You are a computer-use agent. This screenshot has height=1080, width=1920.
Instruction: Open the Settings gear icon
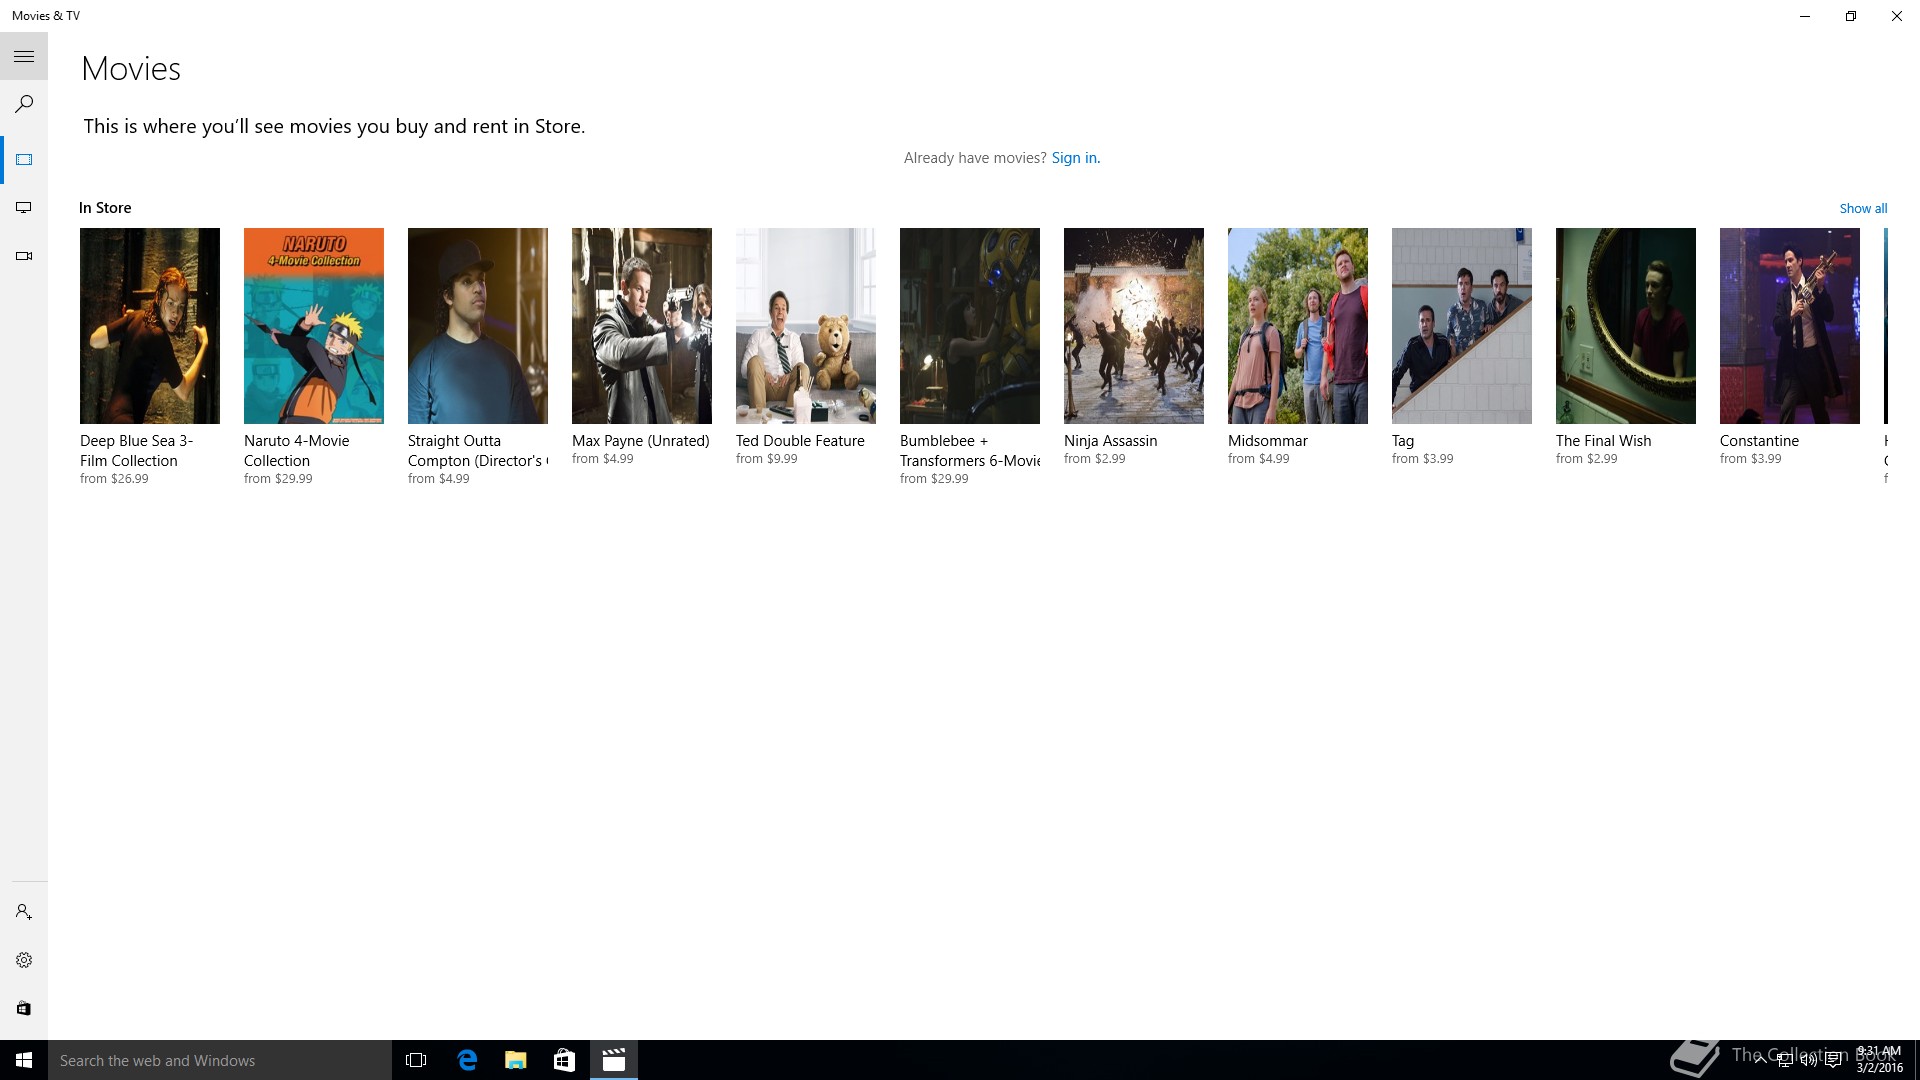pyautogui.click(x=24, y=960)
